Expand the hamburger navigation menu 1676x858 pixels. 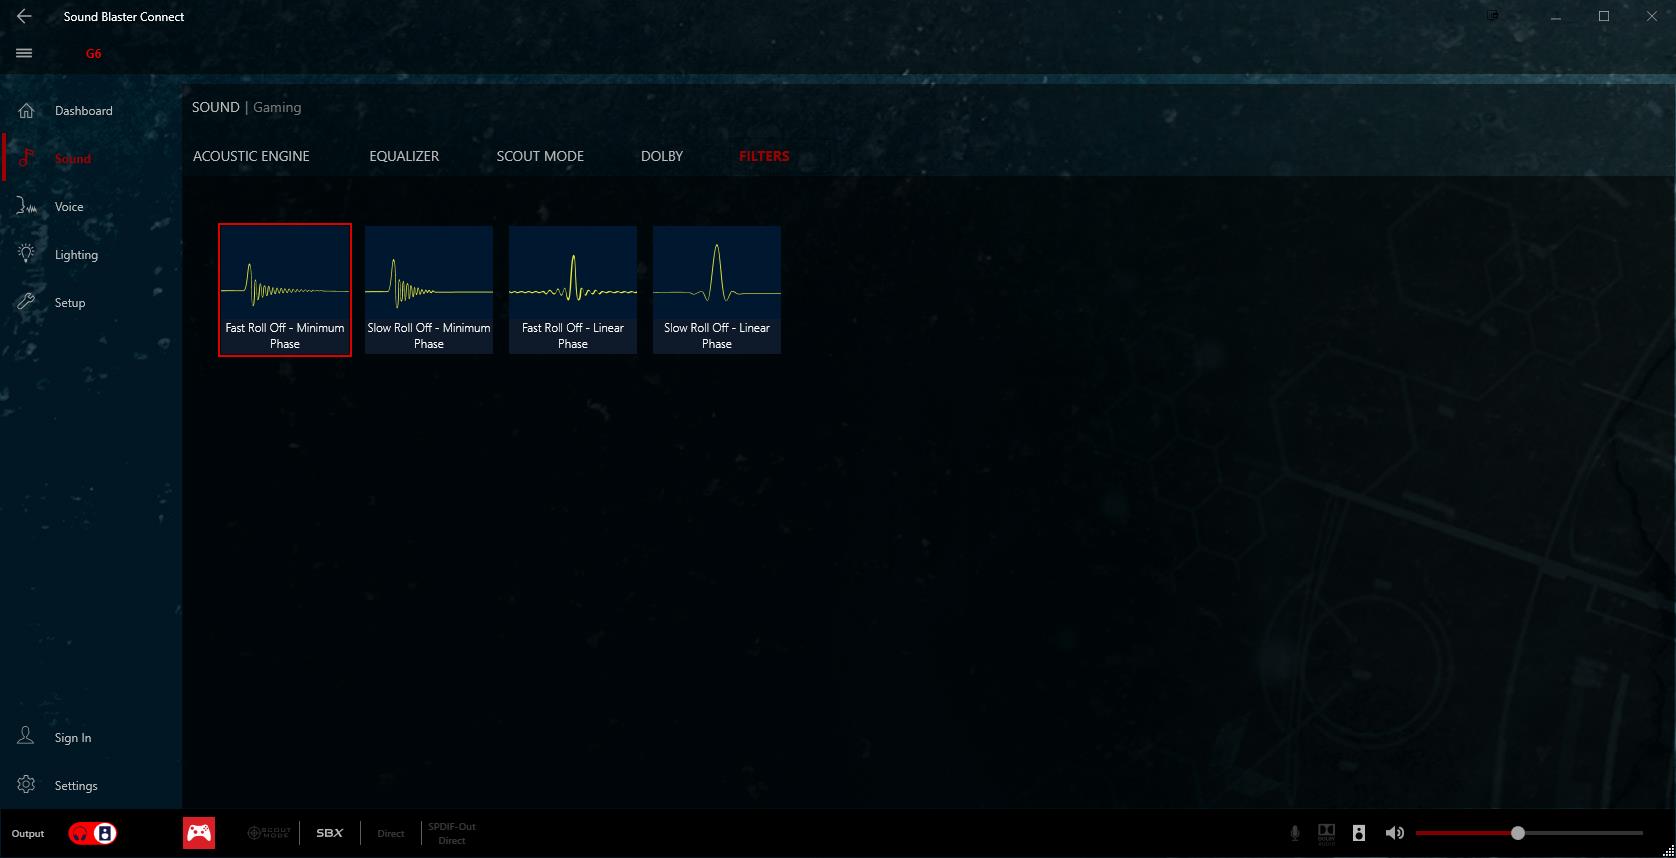[25, 53]
